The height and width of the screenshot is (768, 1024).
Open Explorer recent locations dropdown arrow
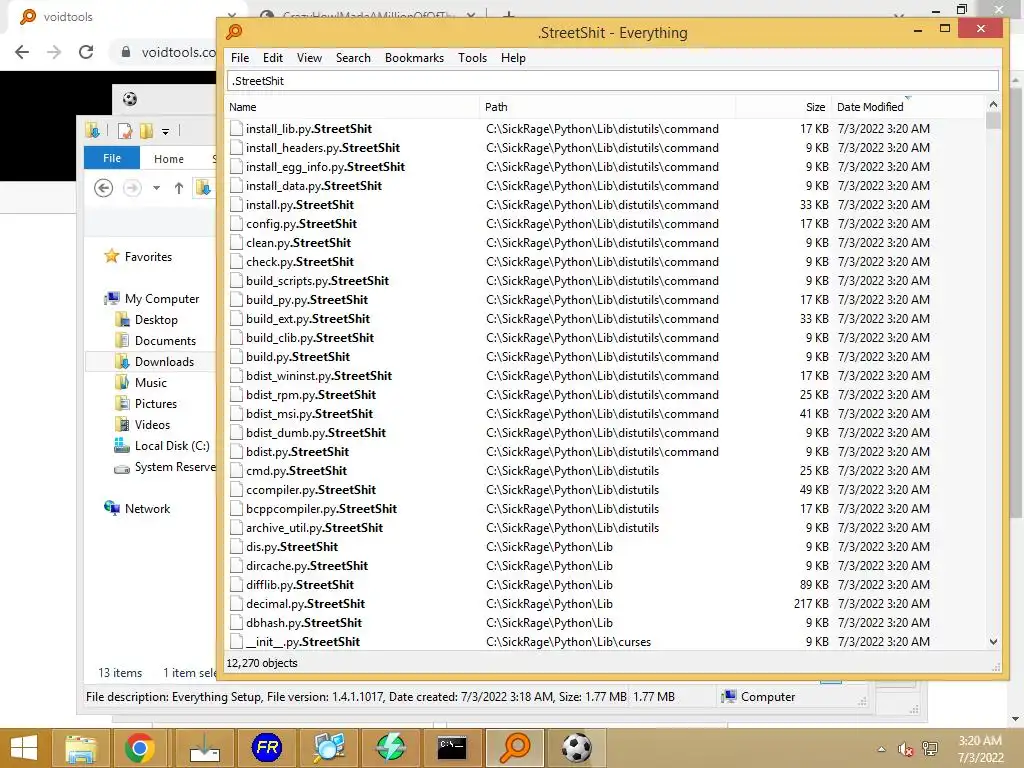[x=156, y=188]
